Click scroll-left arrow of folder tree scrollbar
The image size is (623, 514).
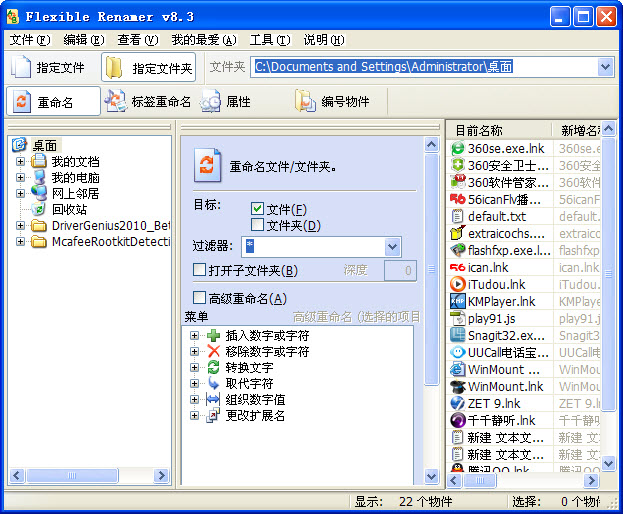(17, 475)
